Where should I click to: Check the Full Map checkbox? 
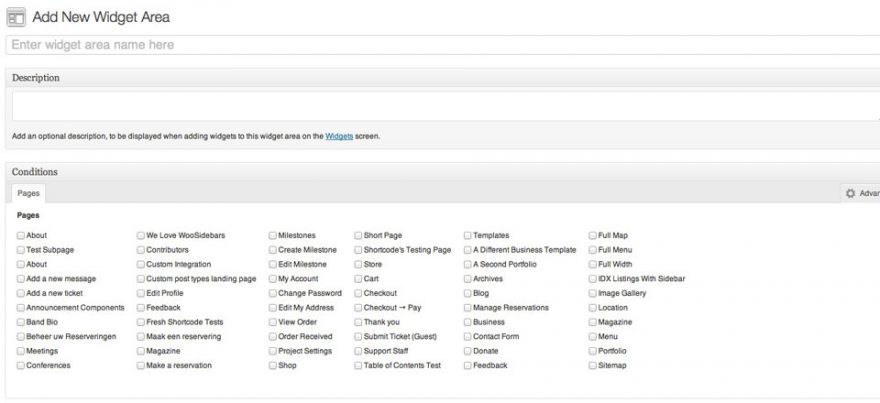[593, 236]
